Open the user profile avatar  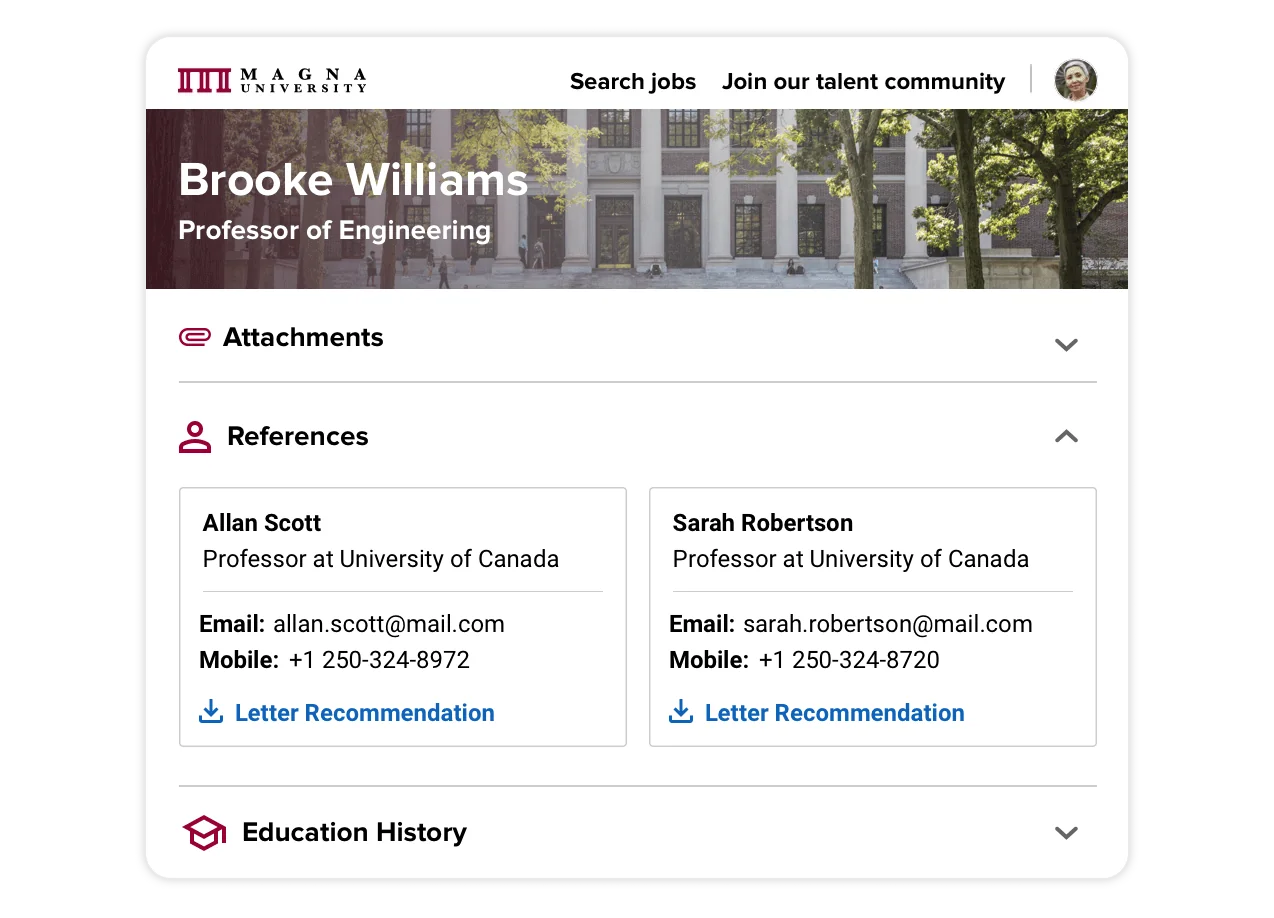click(x=1074, y=80)
